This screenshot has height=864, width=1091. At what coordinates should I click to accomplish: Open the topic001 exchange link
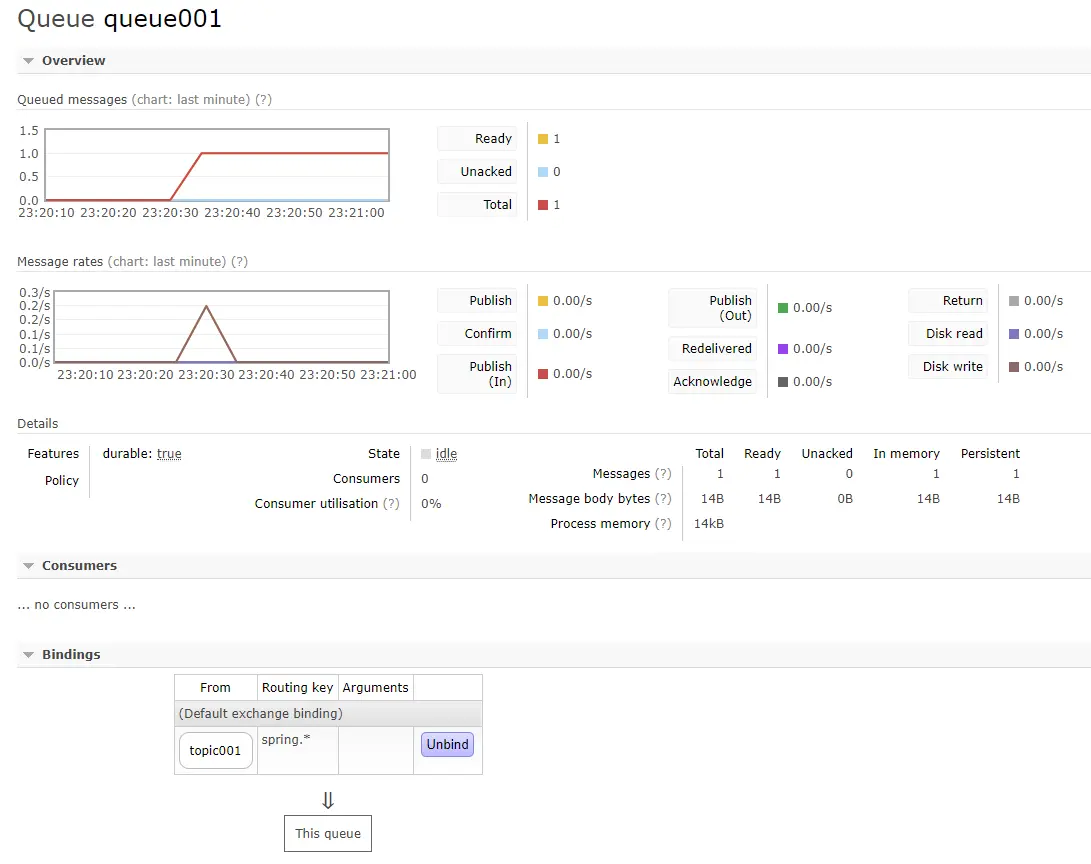215,751
